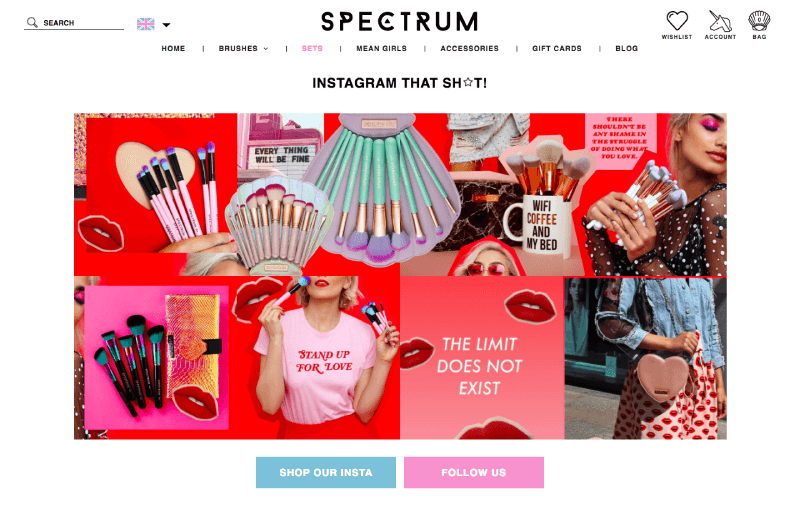Visit the Blog link

click(x=627, y=48)
